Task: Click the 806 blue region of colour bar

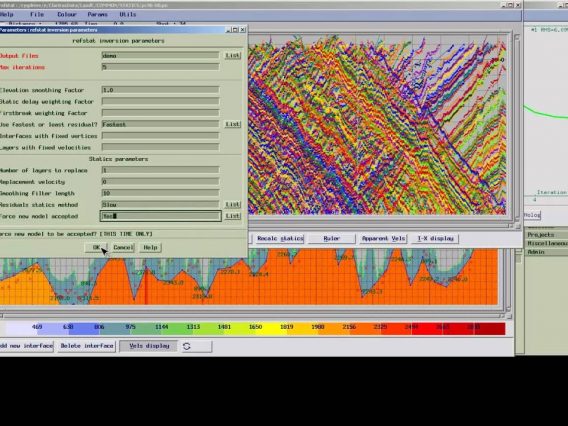Action: (x=99, y=329)
